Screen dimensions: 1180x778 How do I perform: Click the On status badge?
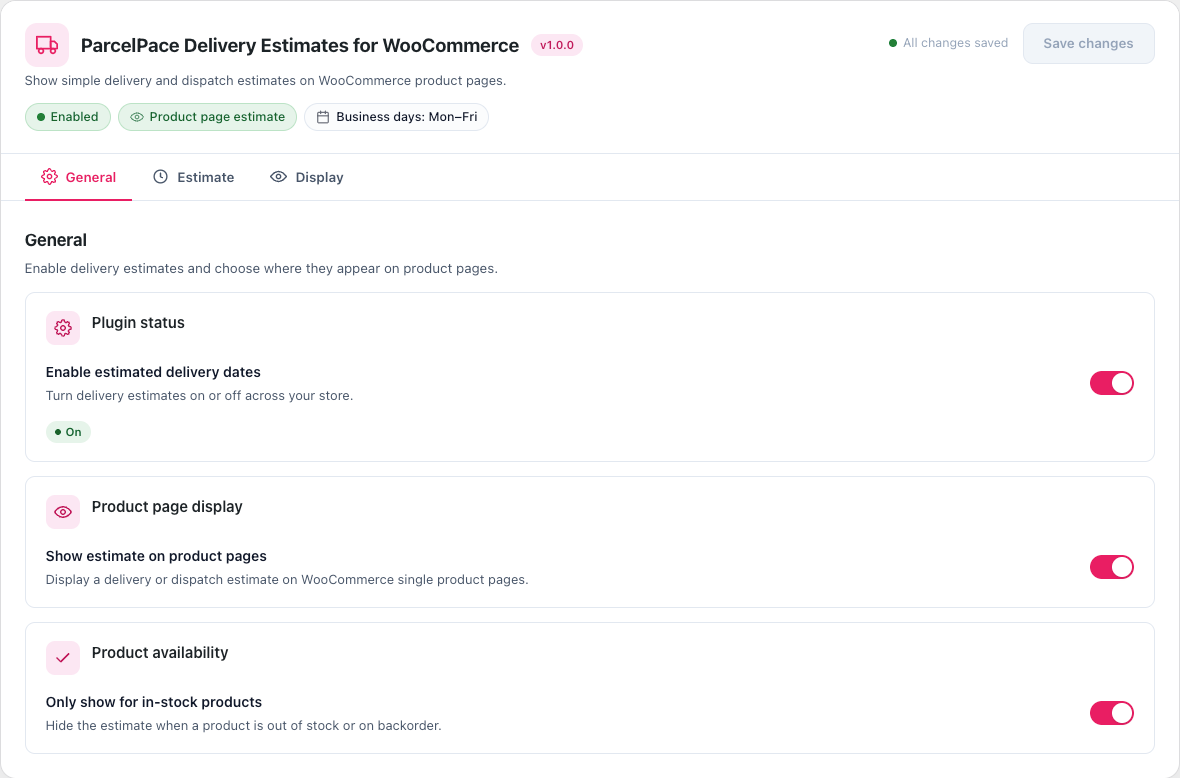(68, 432)
